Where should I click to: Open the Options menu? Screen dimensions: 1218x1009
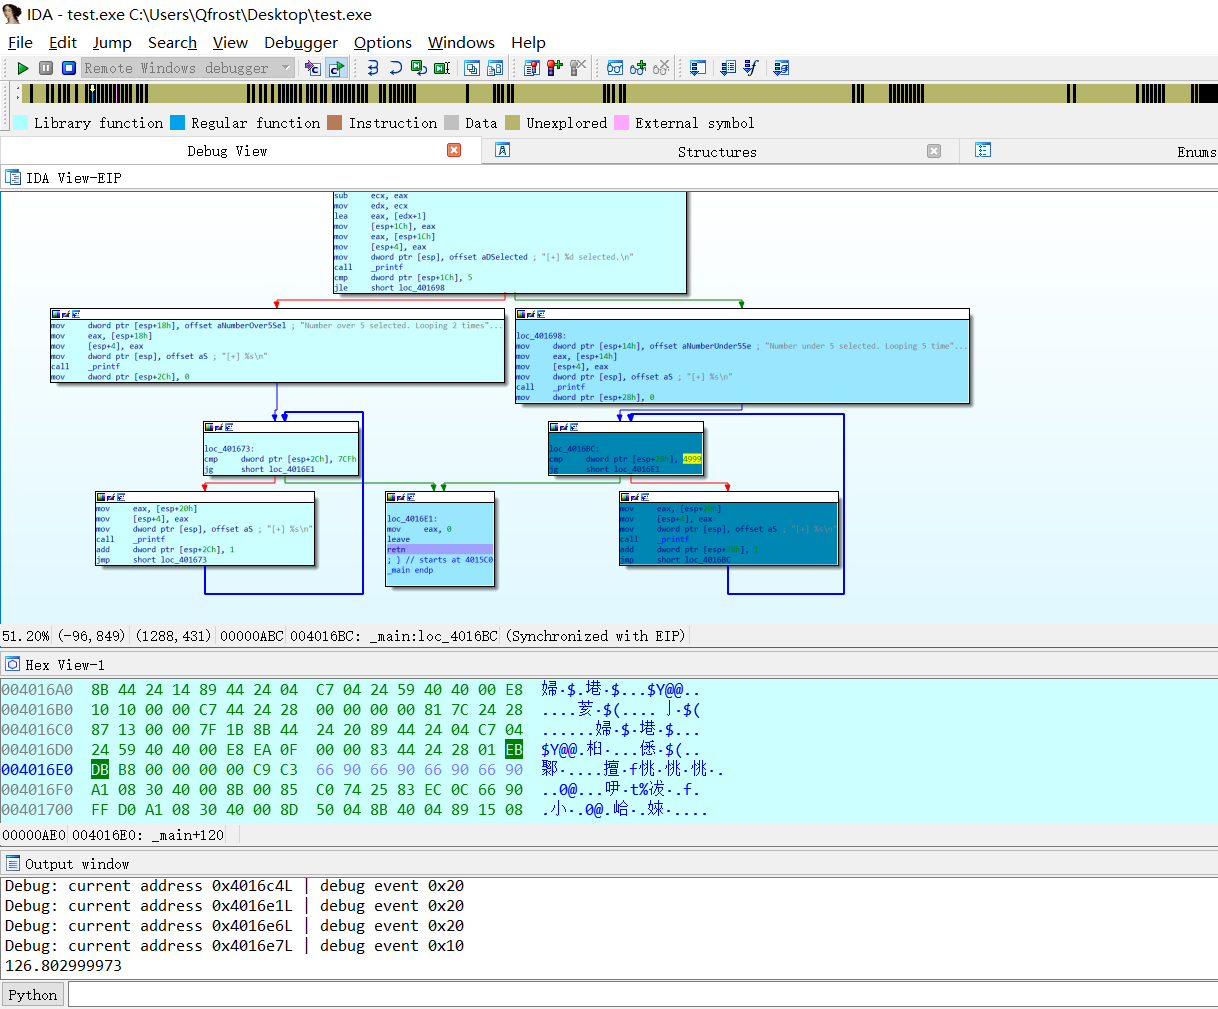(383, 42)
